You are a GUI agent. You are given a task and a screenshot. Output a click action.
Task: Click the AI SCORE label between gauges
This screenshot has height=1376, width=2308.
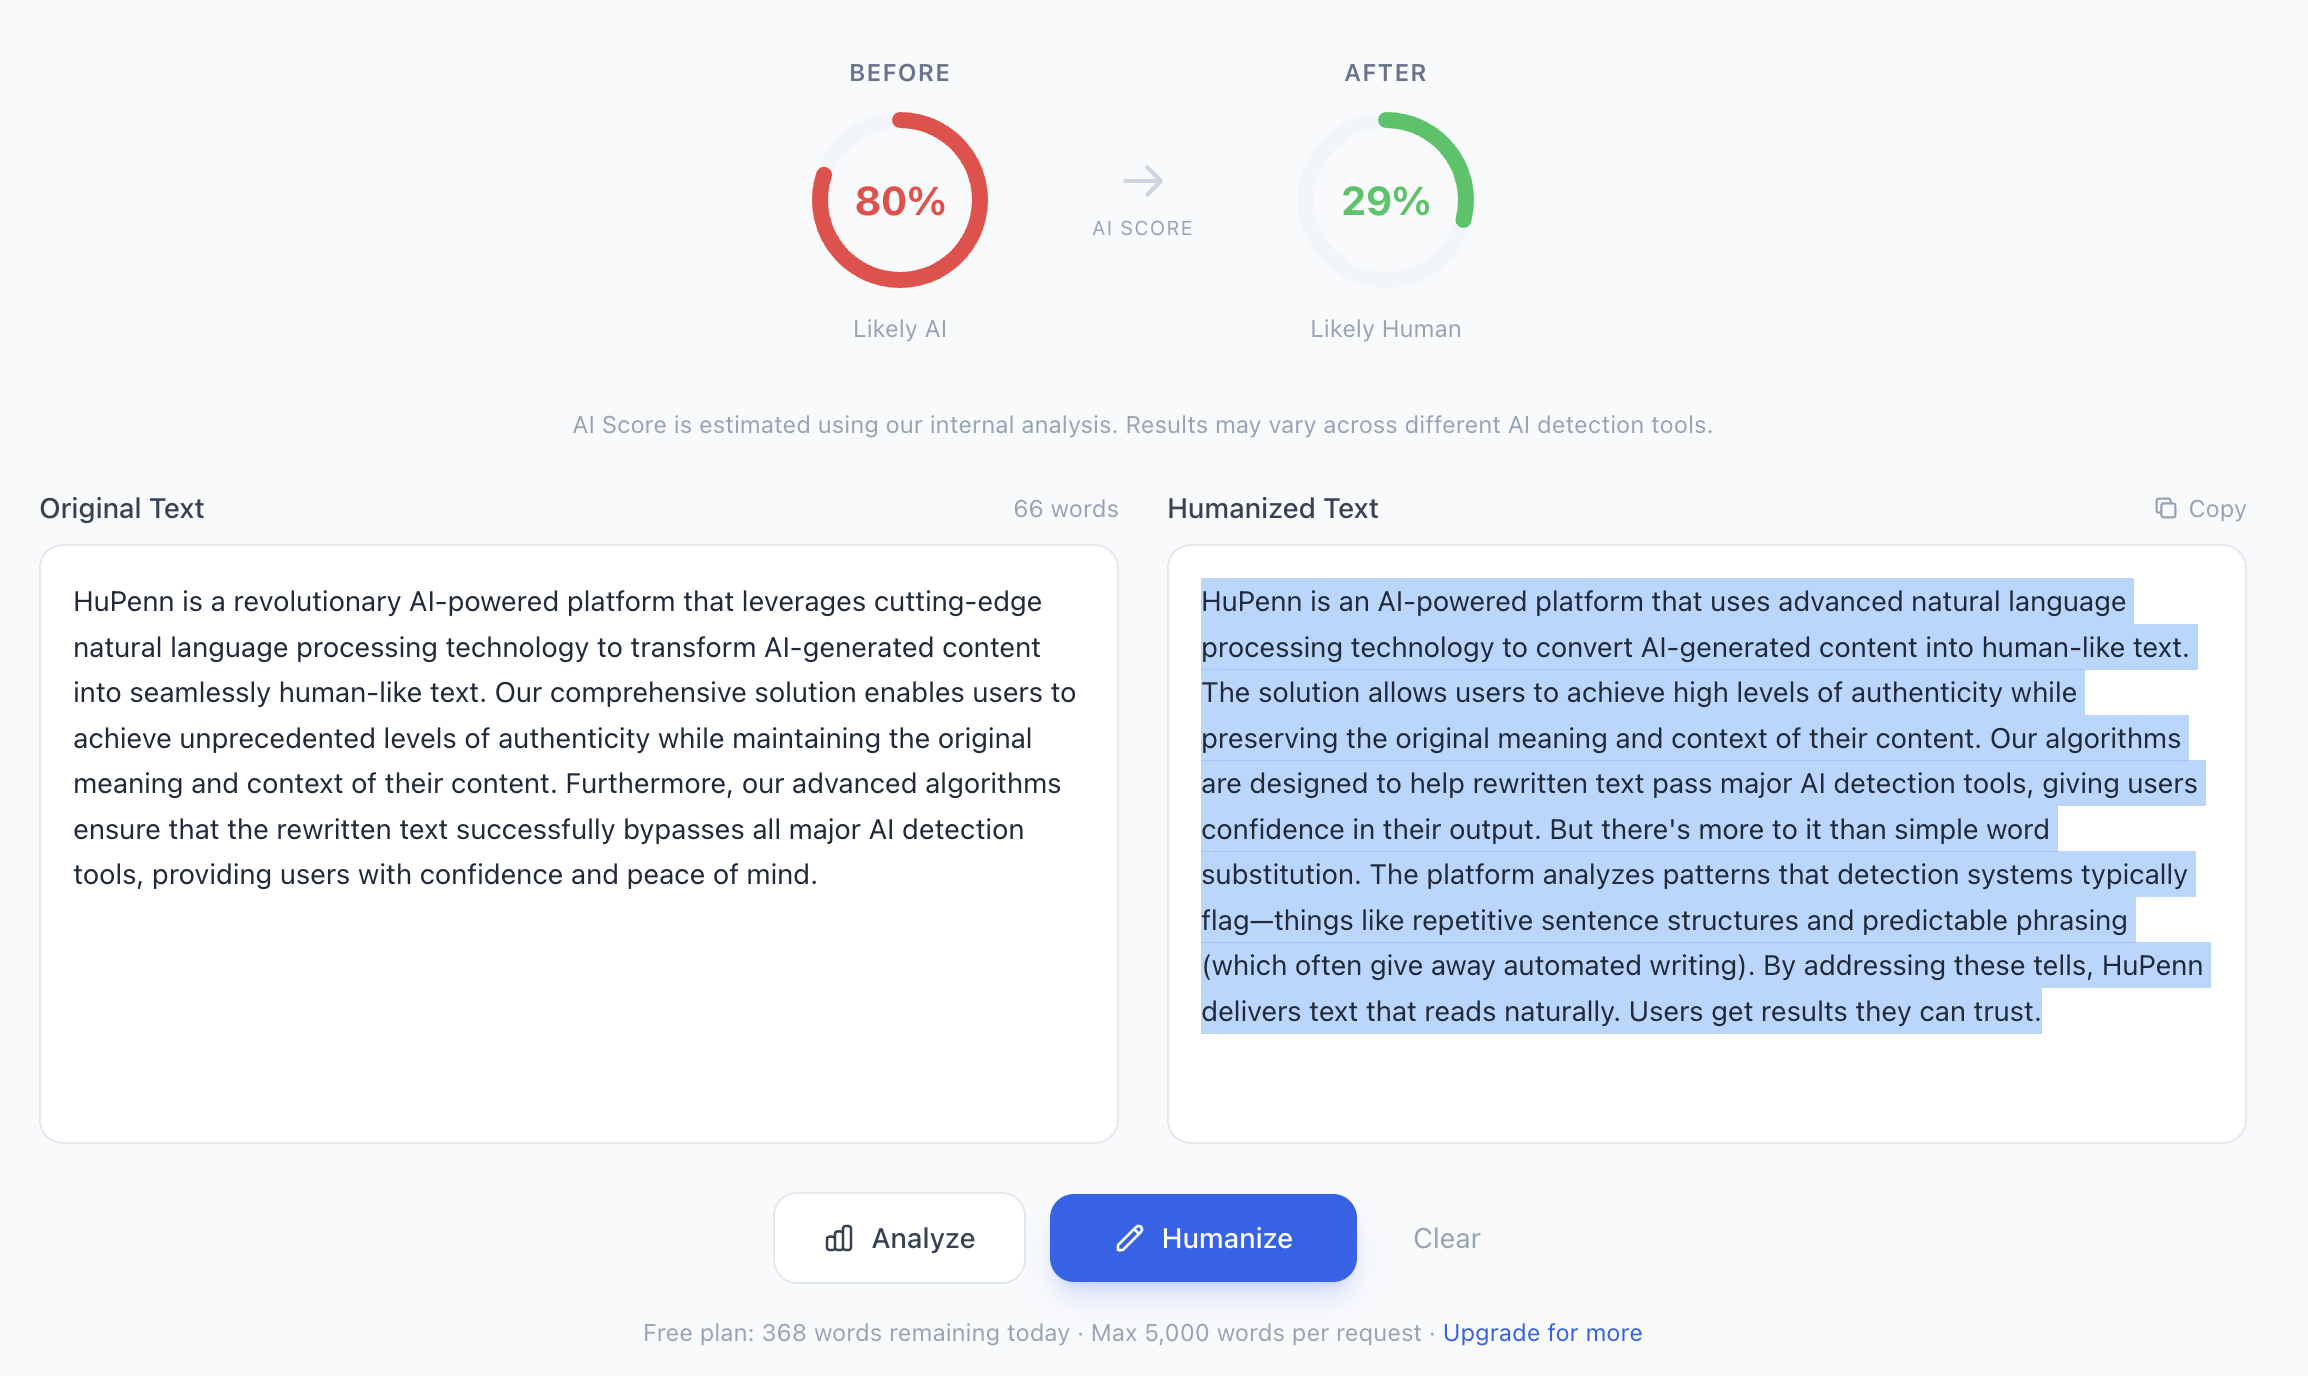click(1143, 228)
